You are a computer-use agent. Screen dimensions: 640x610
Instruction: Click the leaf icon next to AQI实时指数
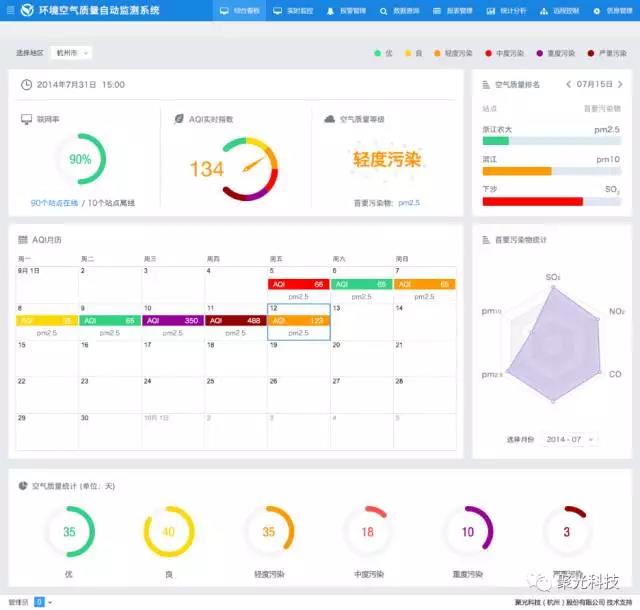[179, 119]
